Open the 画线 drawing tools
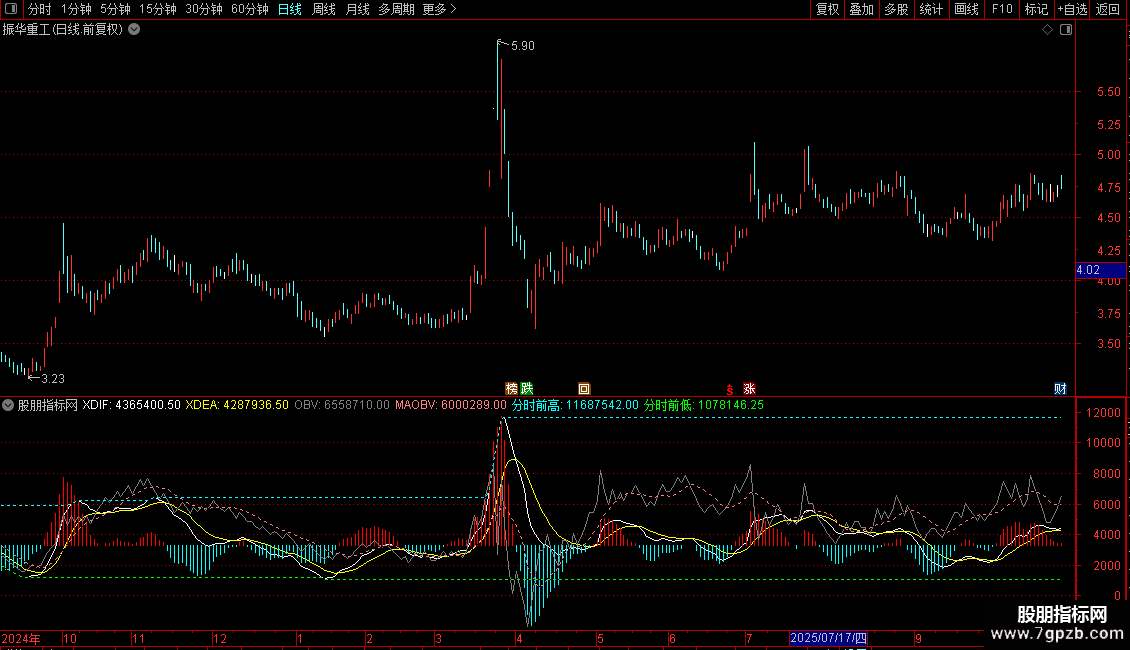This screenshot has width=1130, height=650. tap(966, 9)
